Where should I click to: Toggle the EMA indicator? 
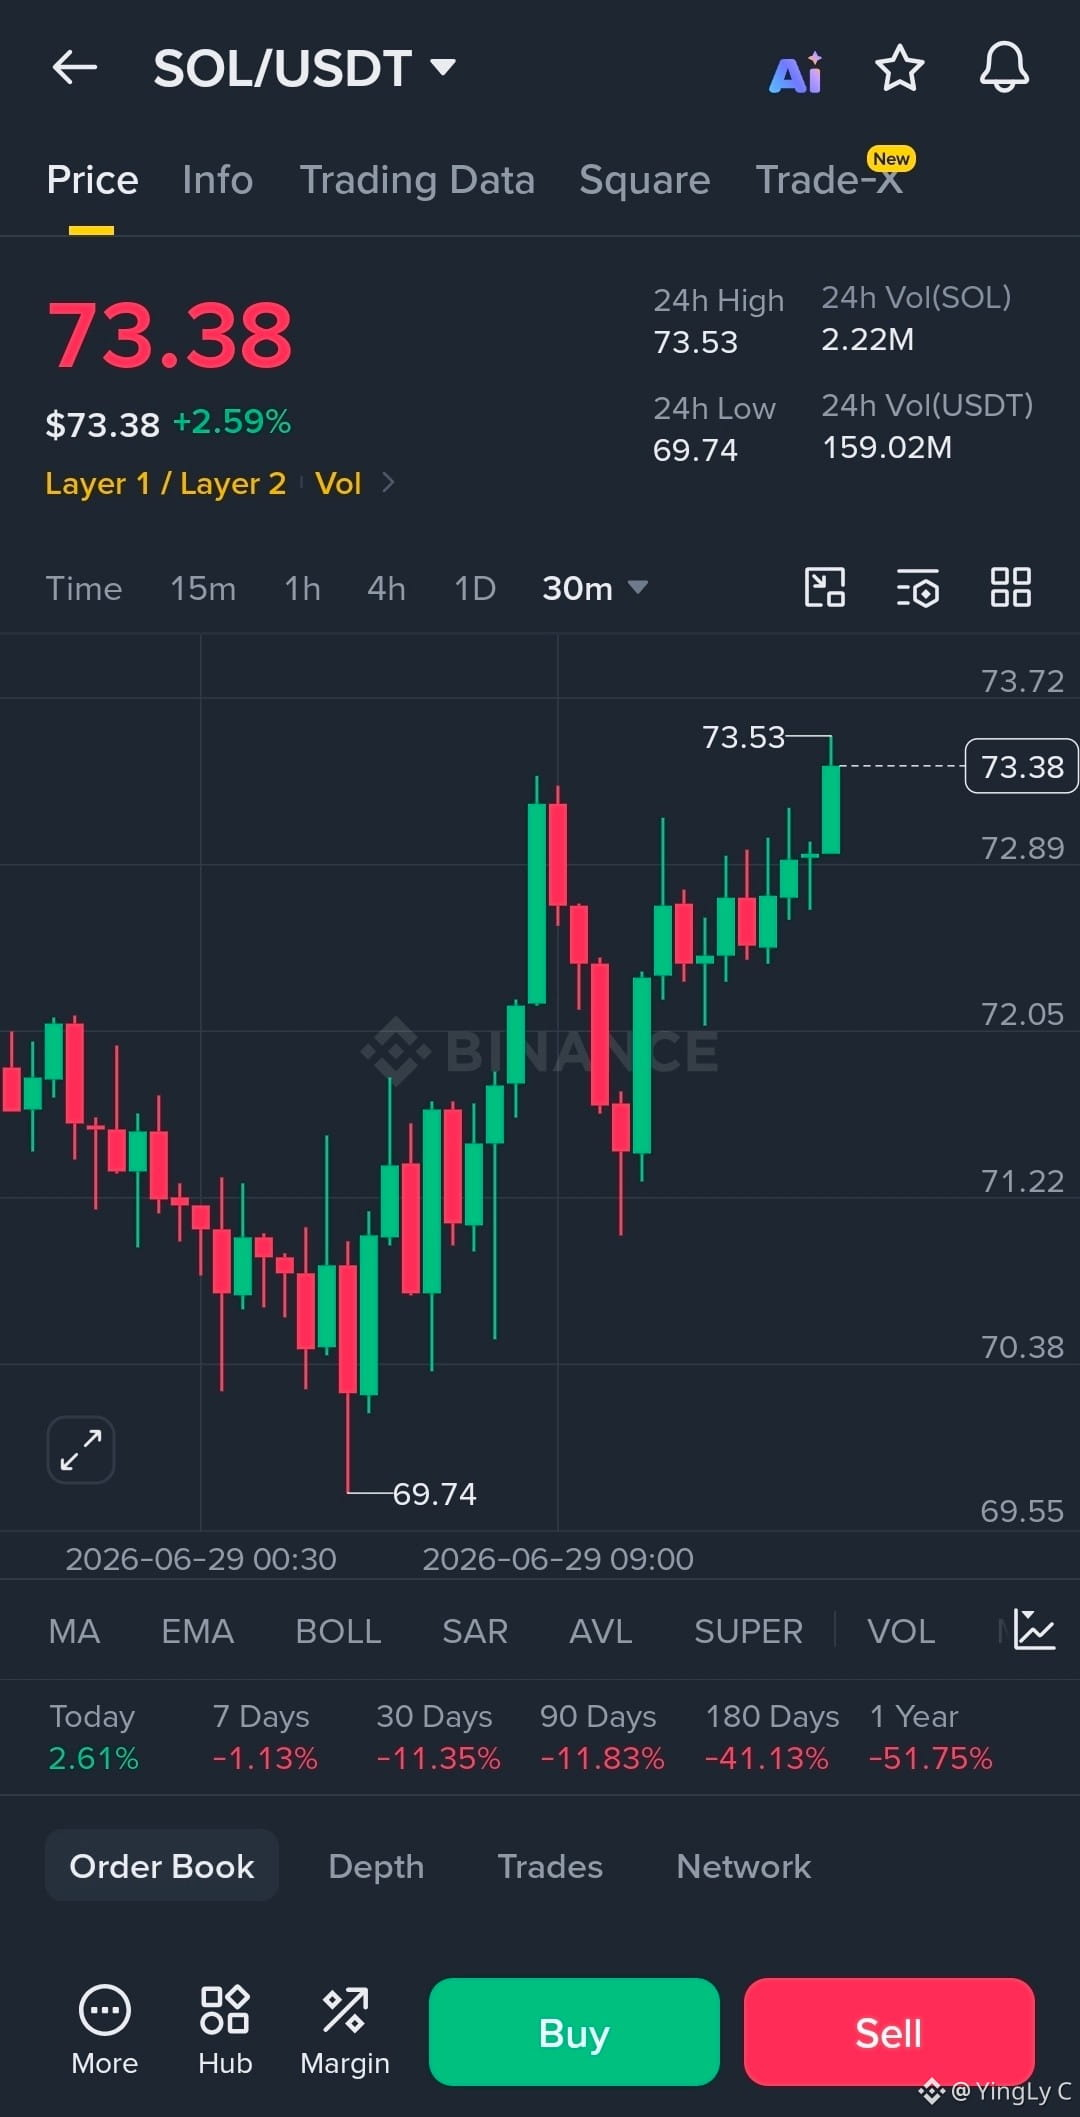198,1631
